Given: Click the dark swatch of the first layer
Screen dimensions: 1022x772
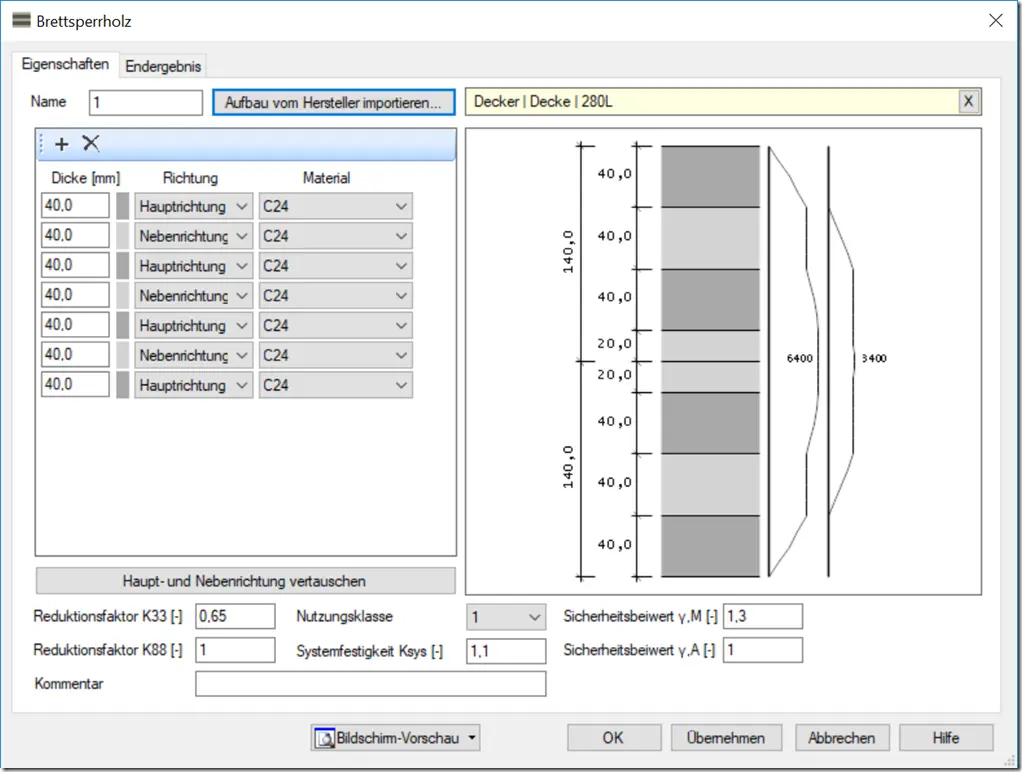Looking at the screenshot, I should coord(123,206).
